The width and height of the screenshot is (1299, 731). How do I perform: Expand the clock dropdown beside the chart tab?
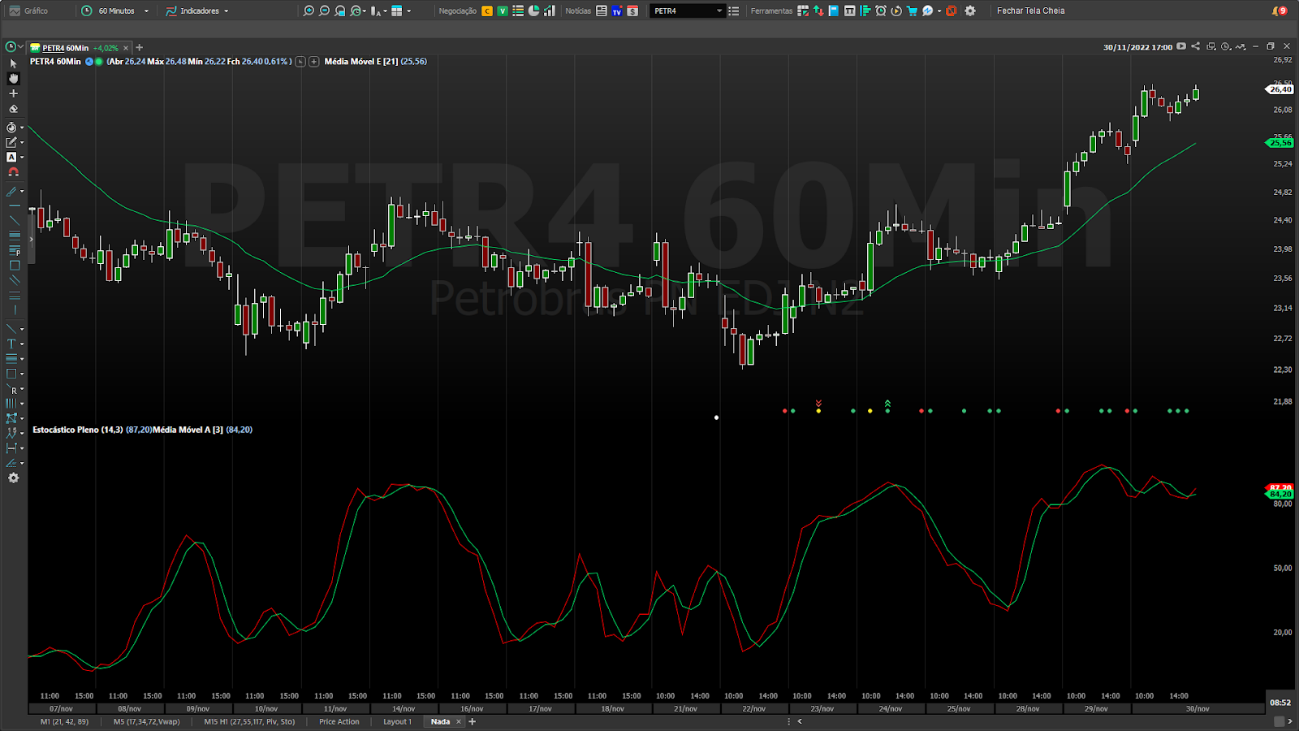pos(21,47)
